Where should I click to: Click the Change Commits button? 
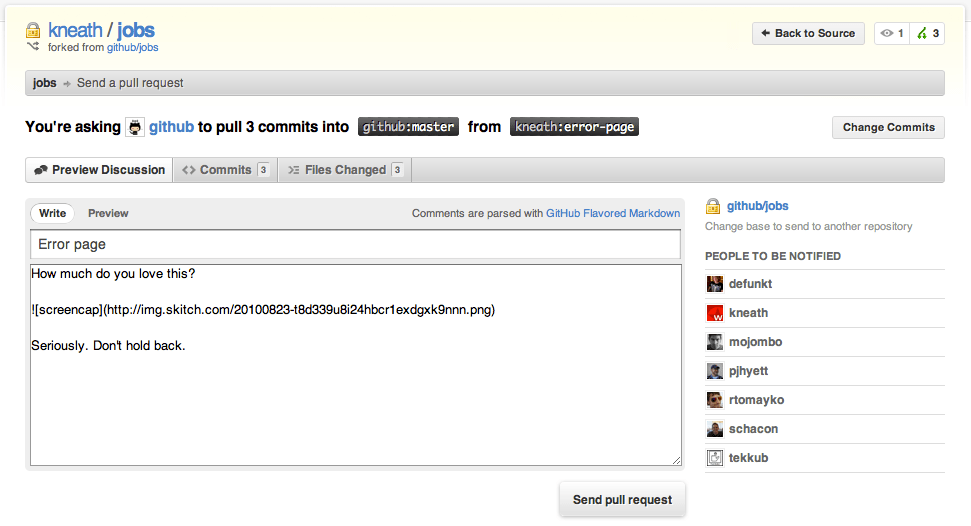[888, 127]
